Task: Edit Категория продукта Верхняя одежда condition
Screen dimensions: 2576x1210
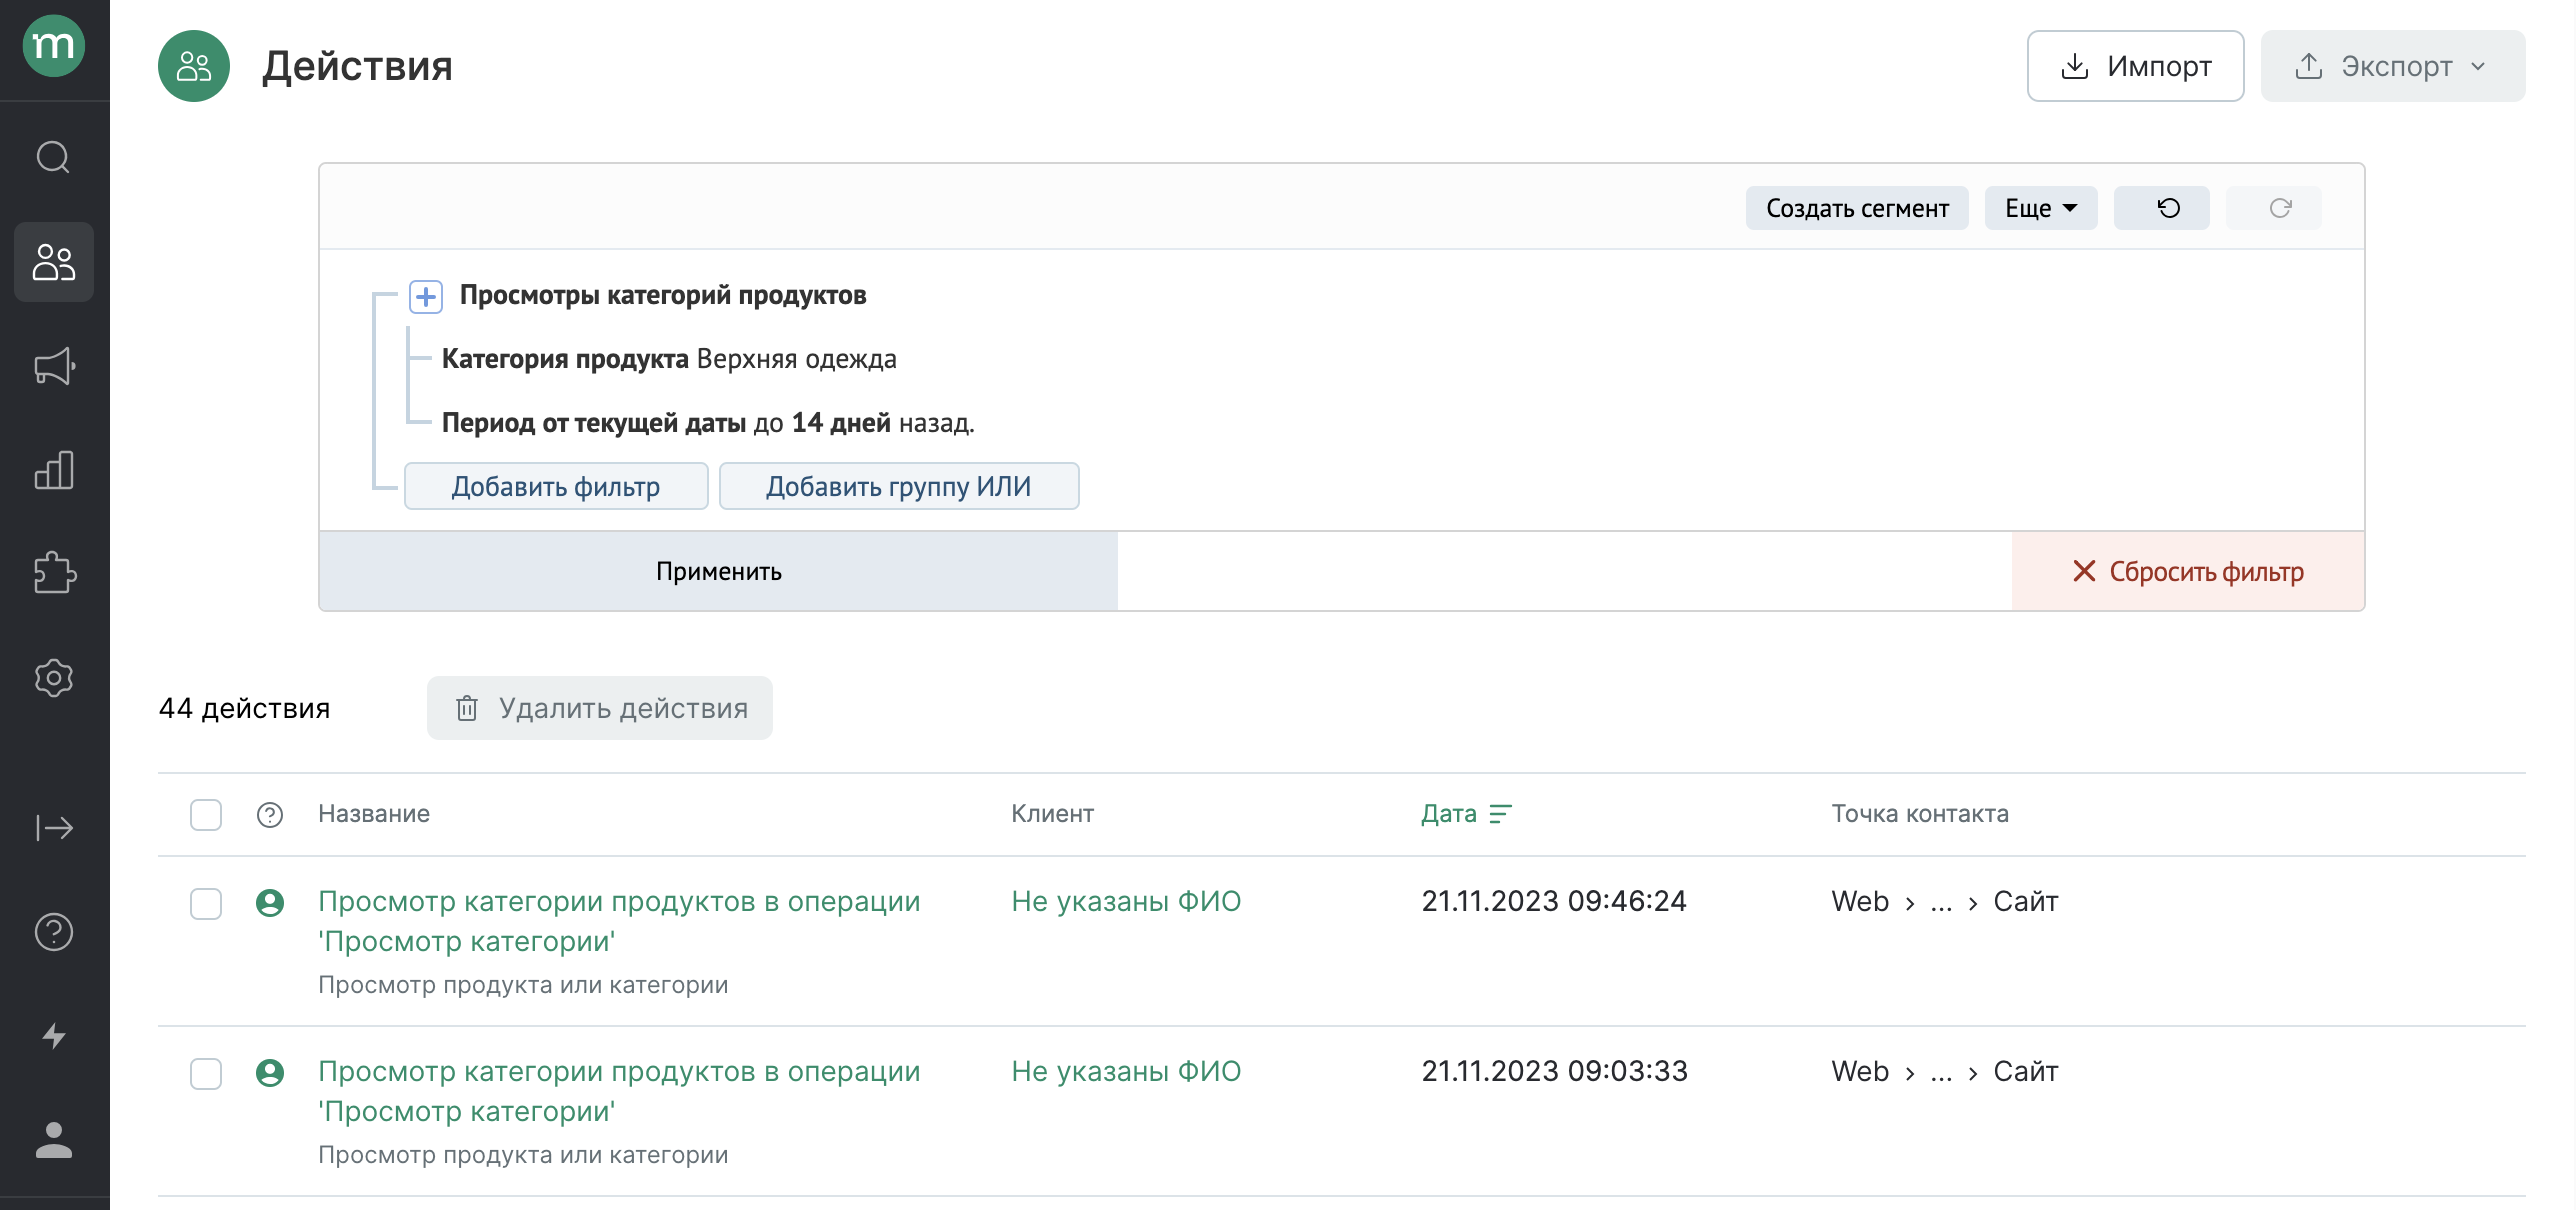Action: point(669,359)
